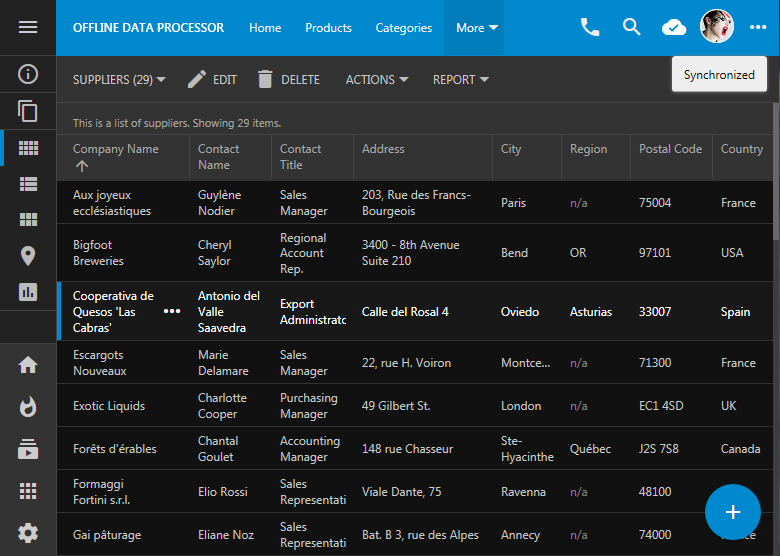The image size is (780, 556).
Task: Open the Products menu item
Action: (328, 28)
